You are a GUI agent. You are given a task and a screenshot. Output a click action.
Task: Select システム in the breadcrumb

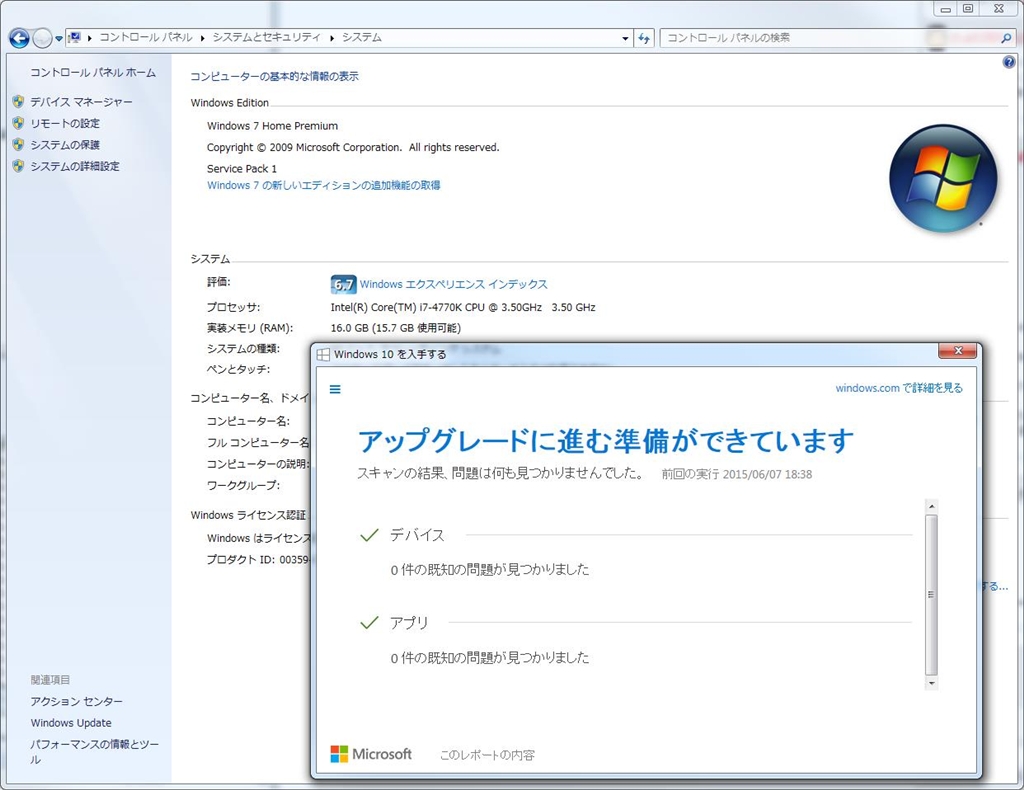coord(362,38)
